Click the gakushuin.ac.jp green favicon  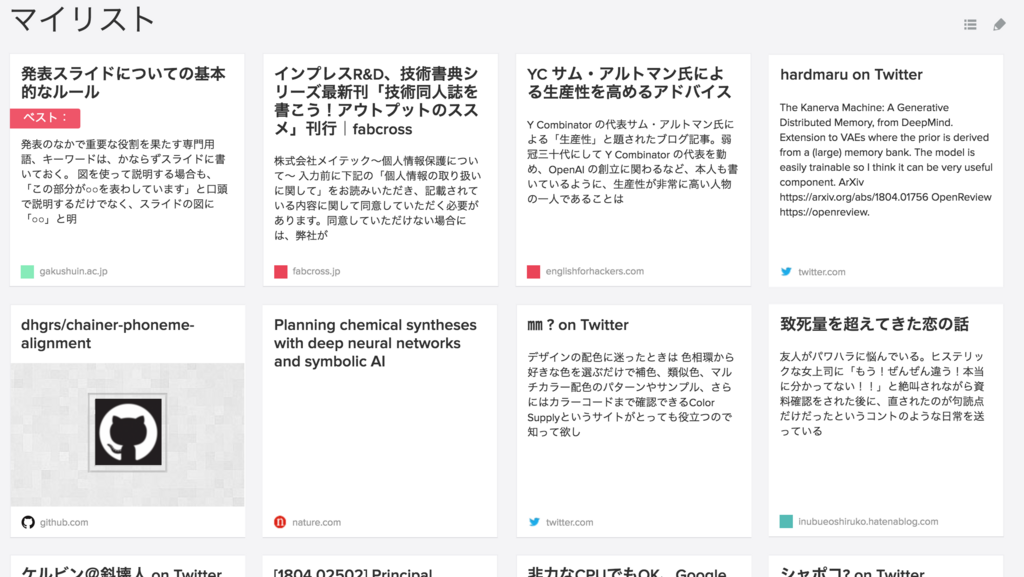tap(27, 272)
